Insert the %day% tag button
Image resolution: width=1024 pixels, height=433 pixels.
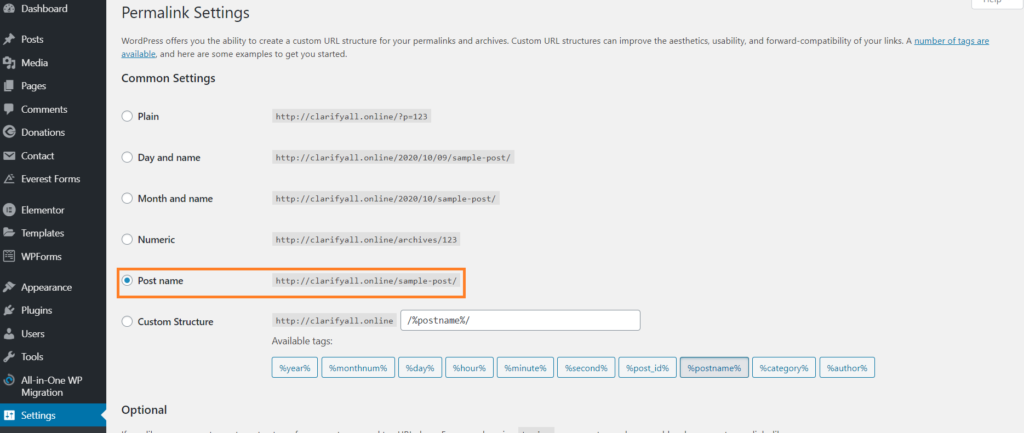click(420, 368)
